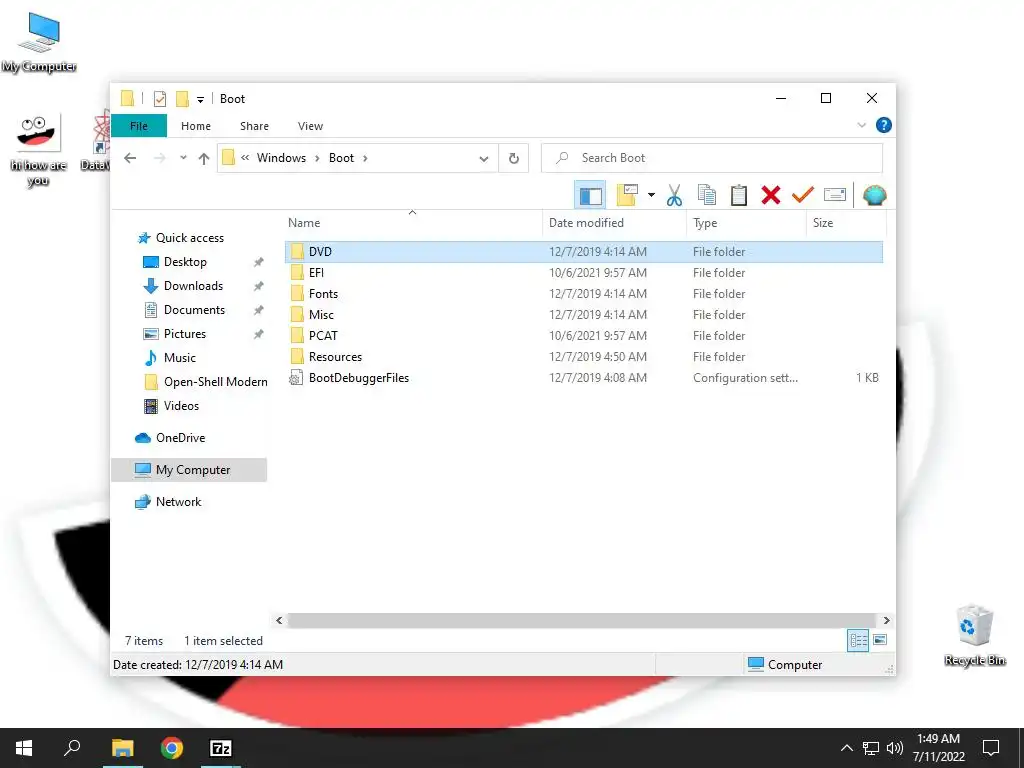
Task: Select the Misc folder
Action: pyautogui.click(x=584, y=315)
